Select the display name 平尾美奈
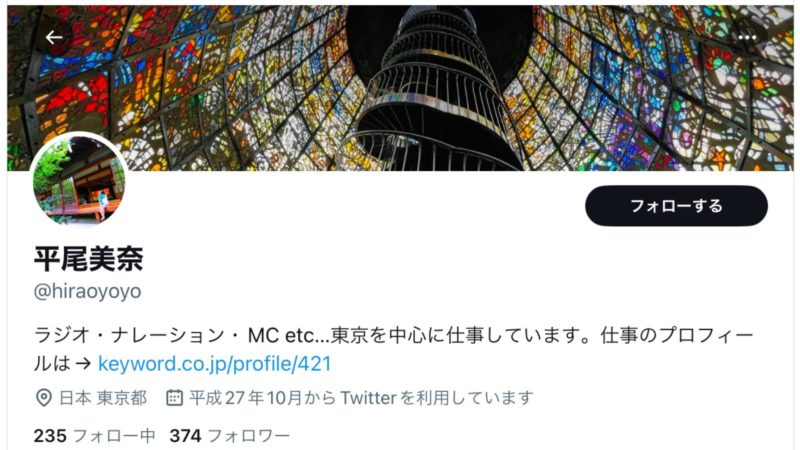The width and height of the screenshot is (800, 450). (89, 259)
